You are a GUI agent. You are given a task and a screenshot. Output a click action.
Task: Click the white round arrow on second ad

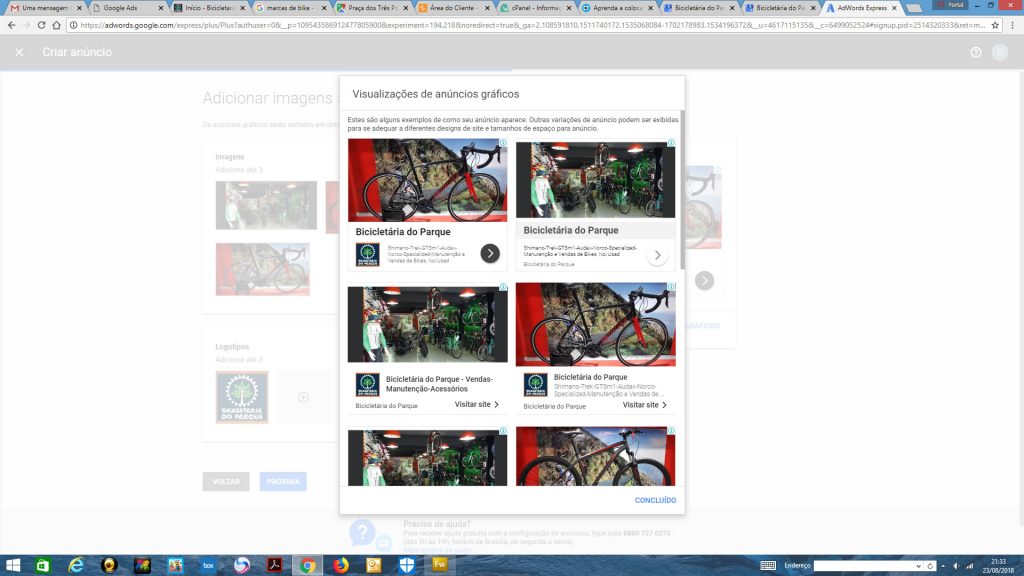click(x=657, y=255)
